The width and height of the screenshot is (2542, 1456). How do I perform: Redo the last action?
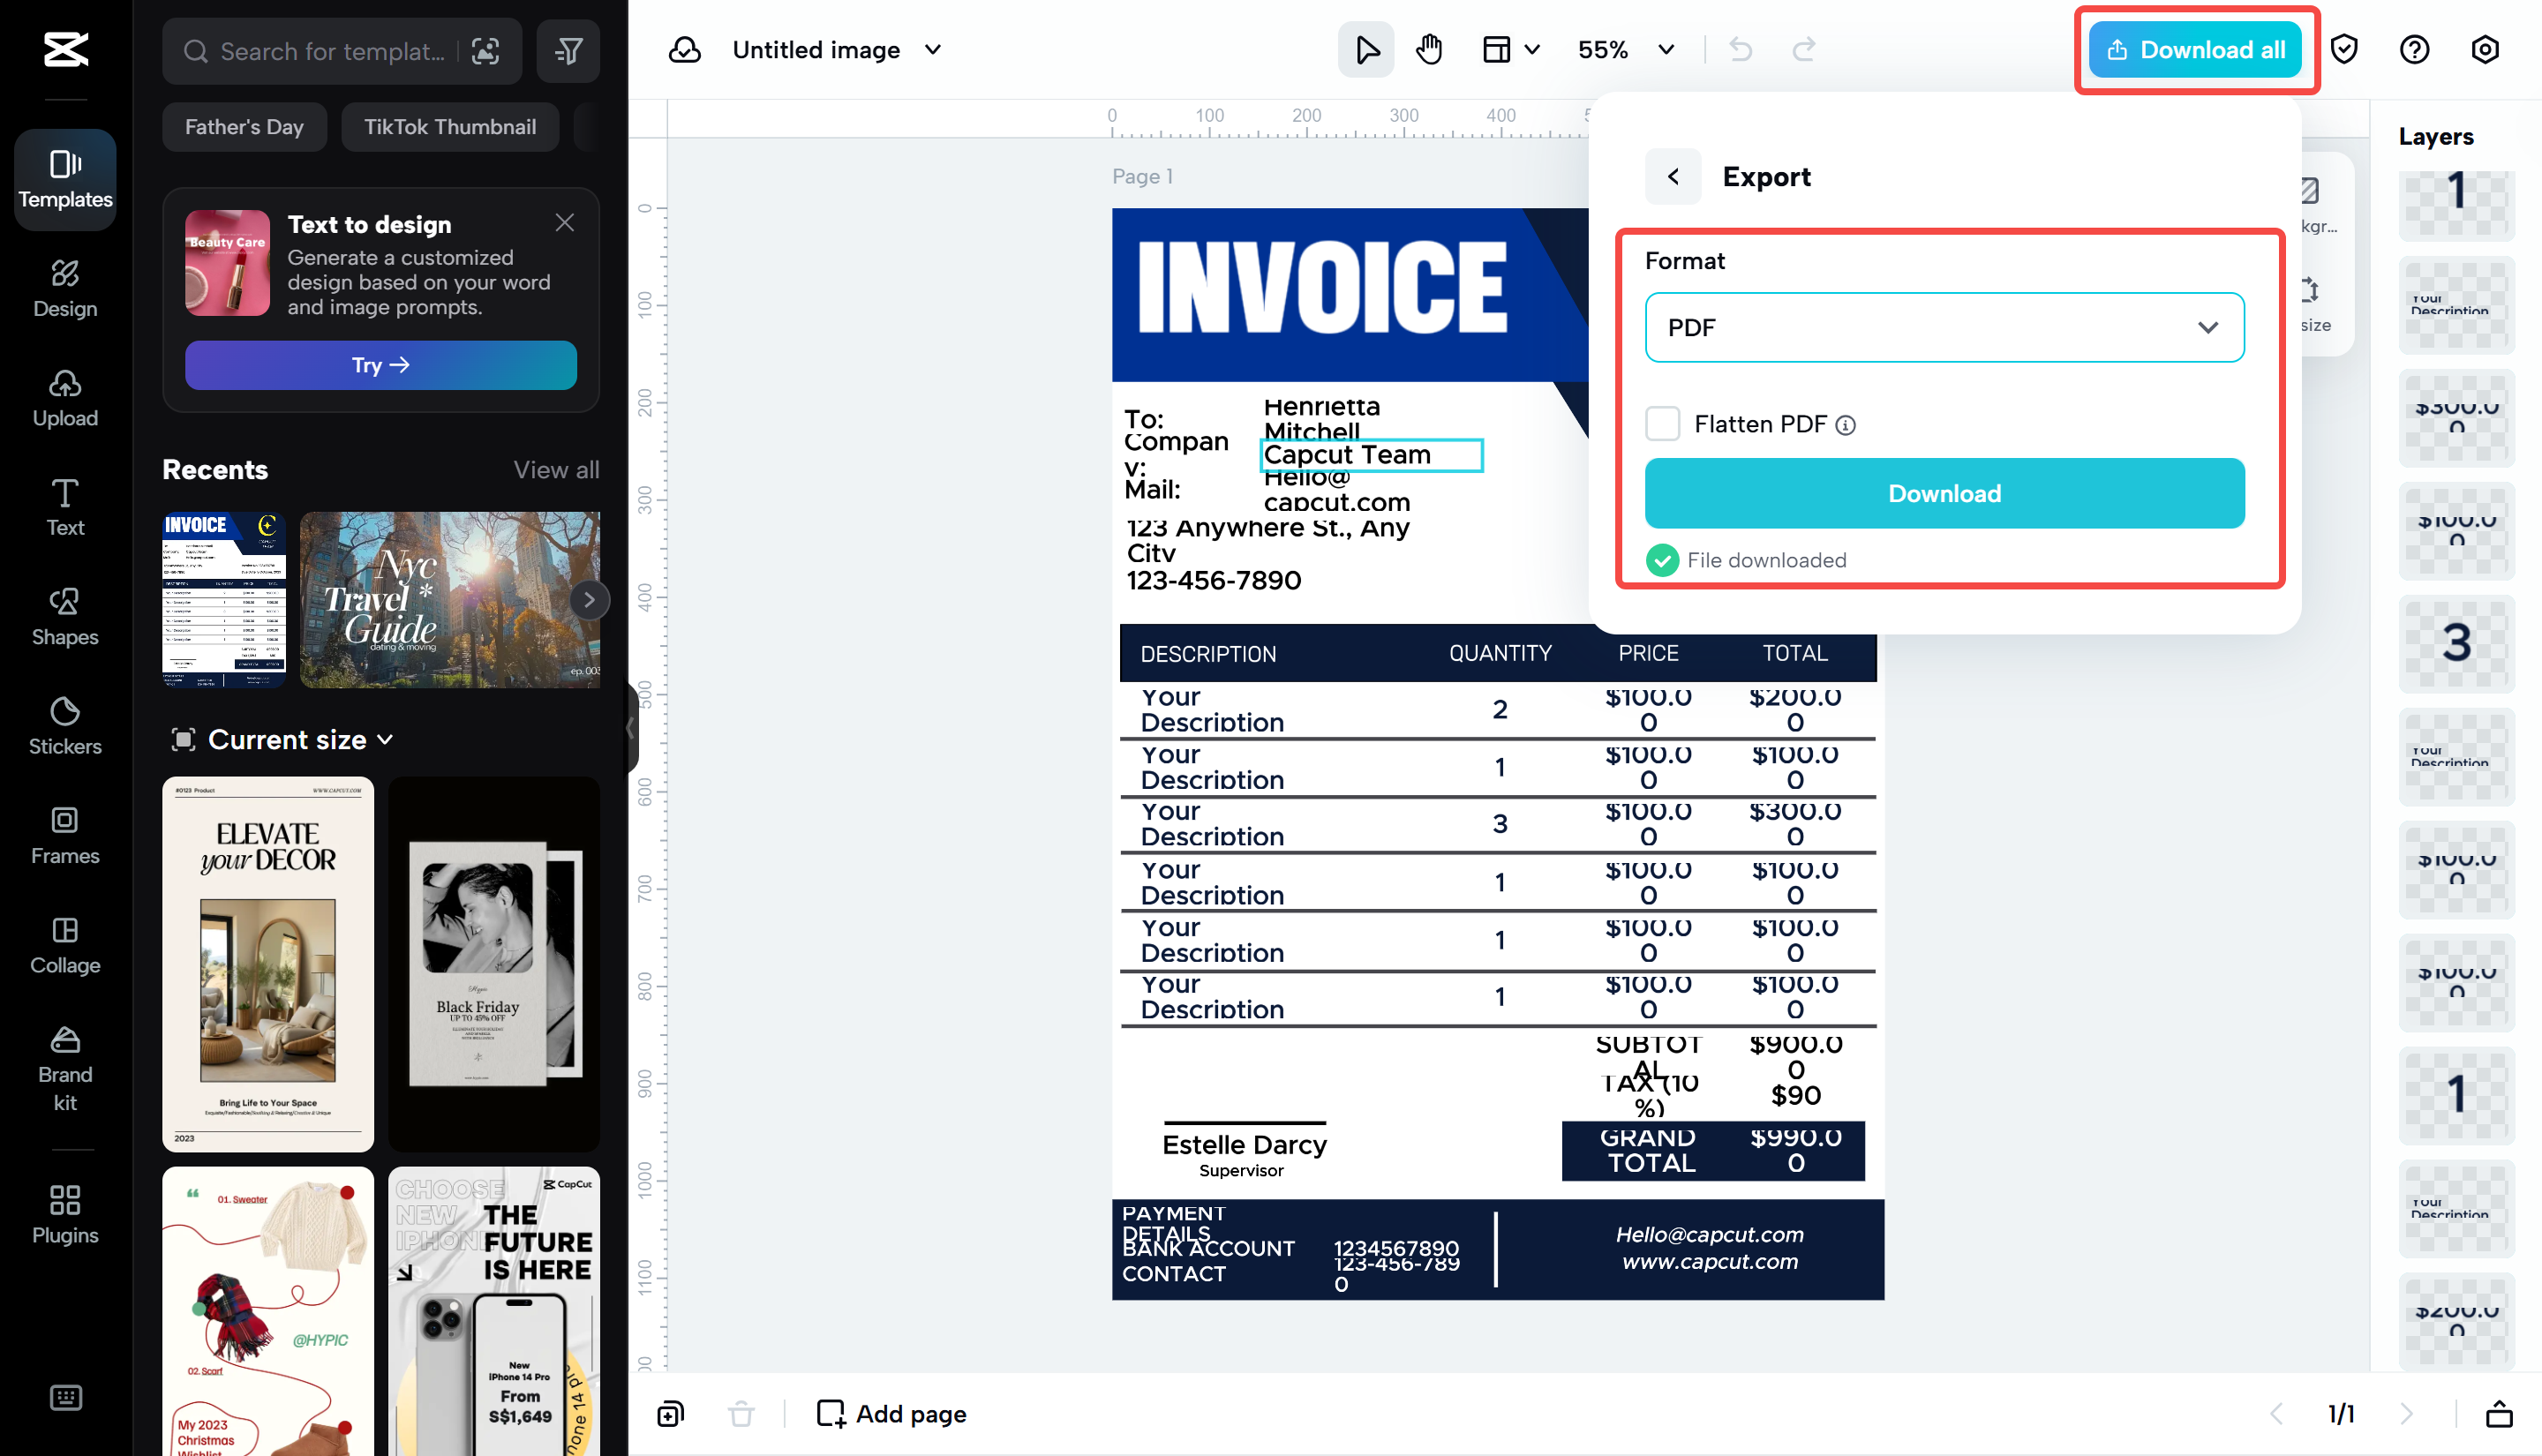coord(1803,49)
